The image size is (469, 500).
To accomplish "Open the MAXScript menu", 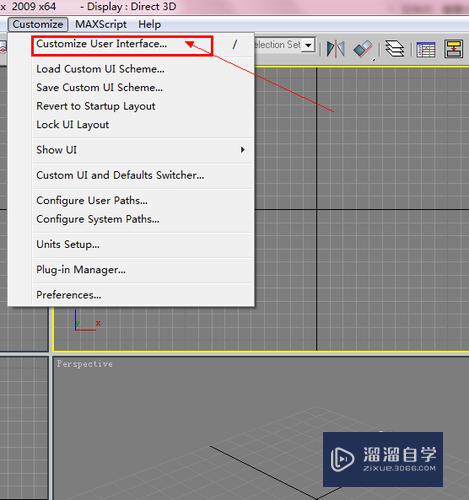I will 101,24.
